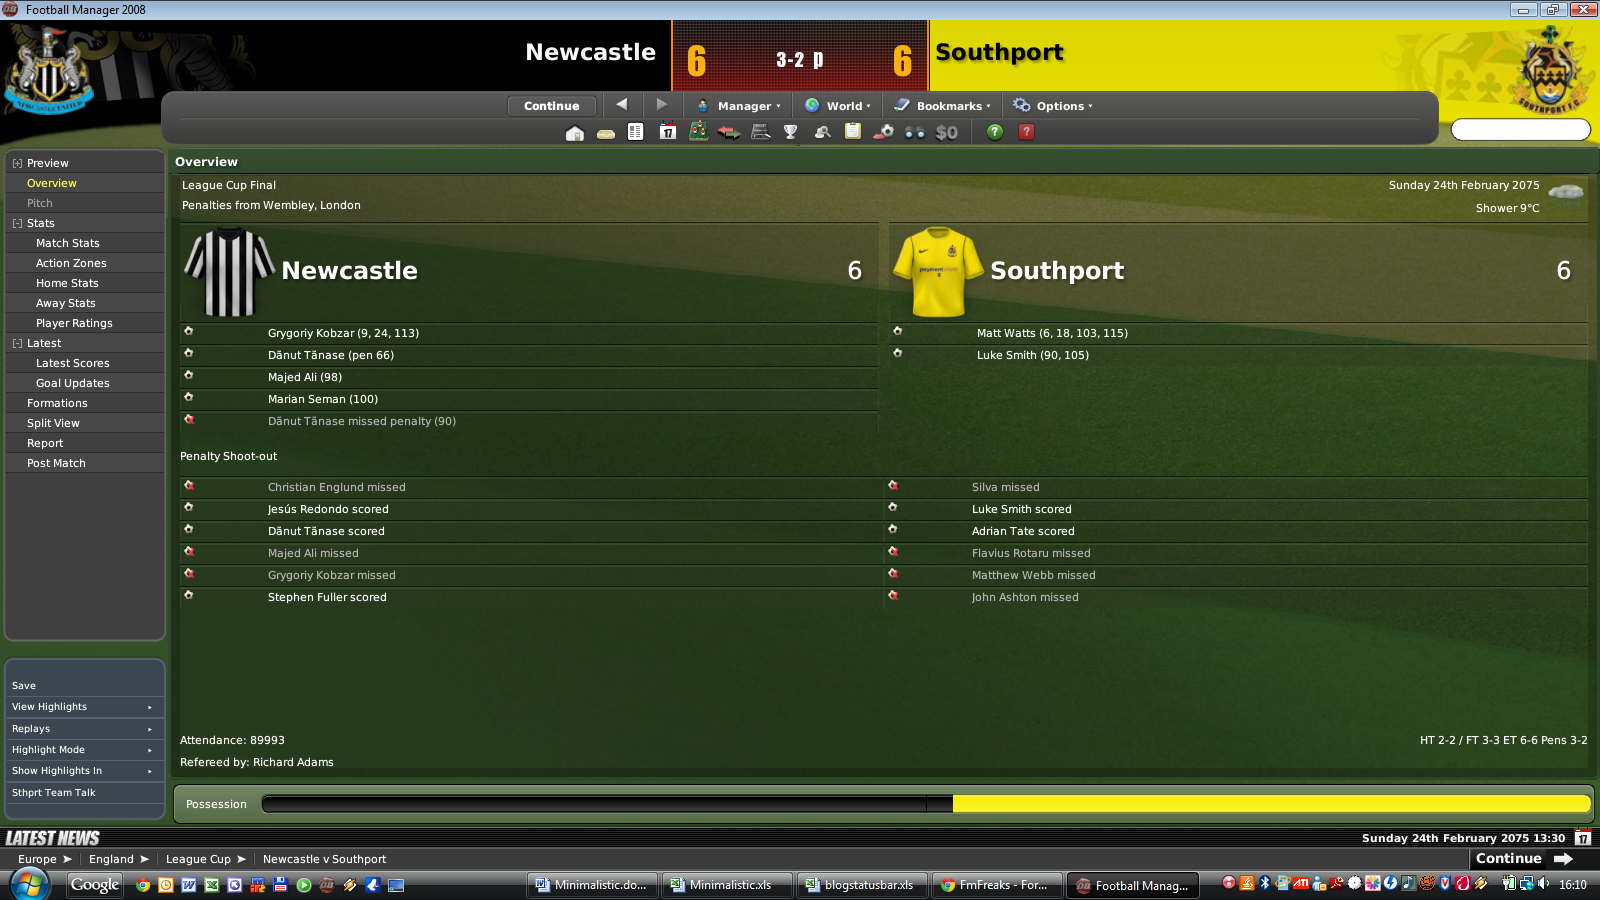1600x900 pixels.
Task: Open the Post Match view
Action: (56, 463)
